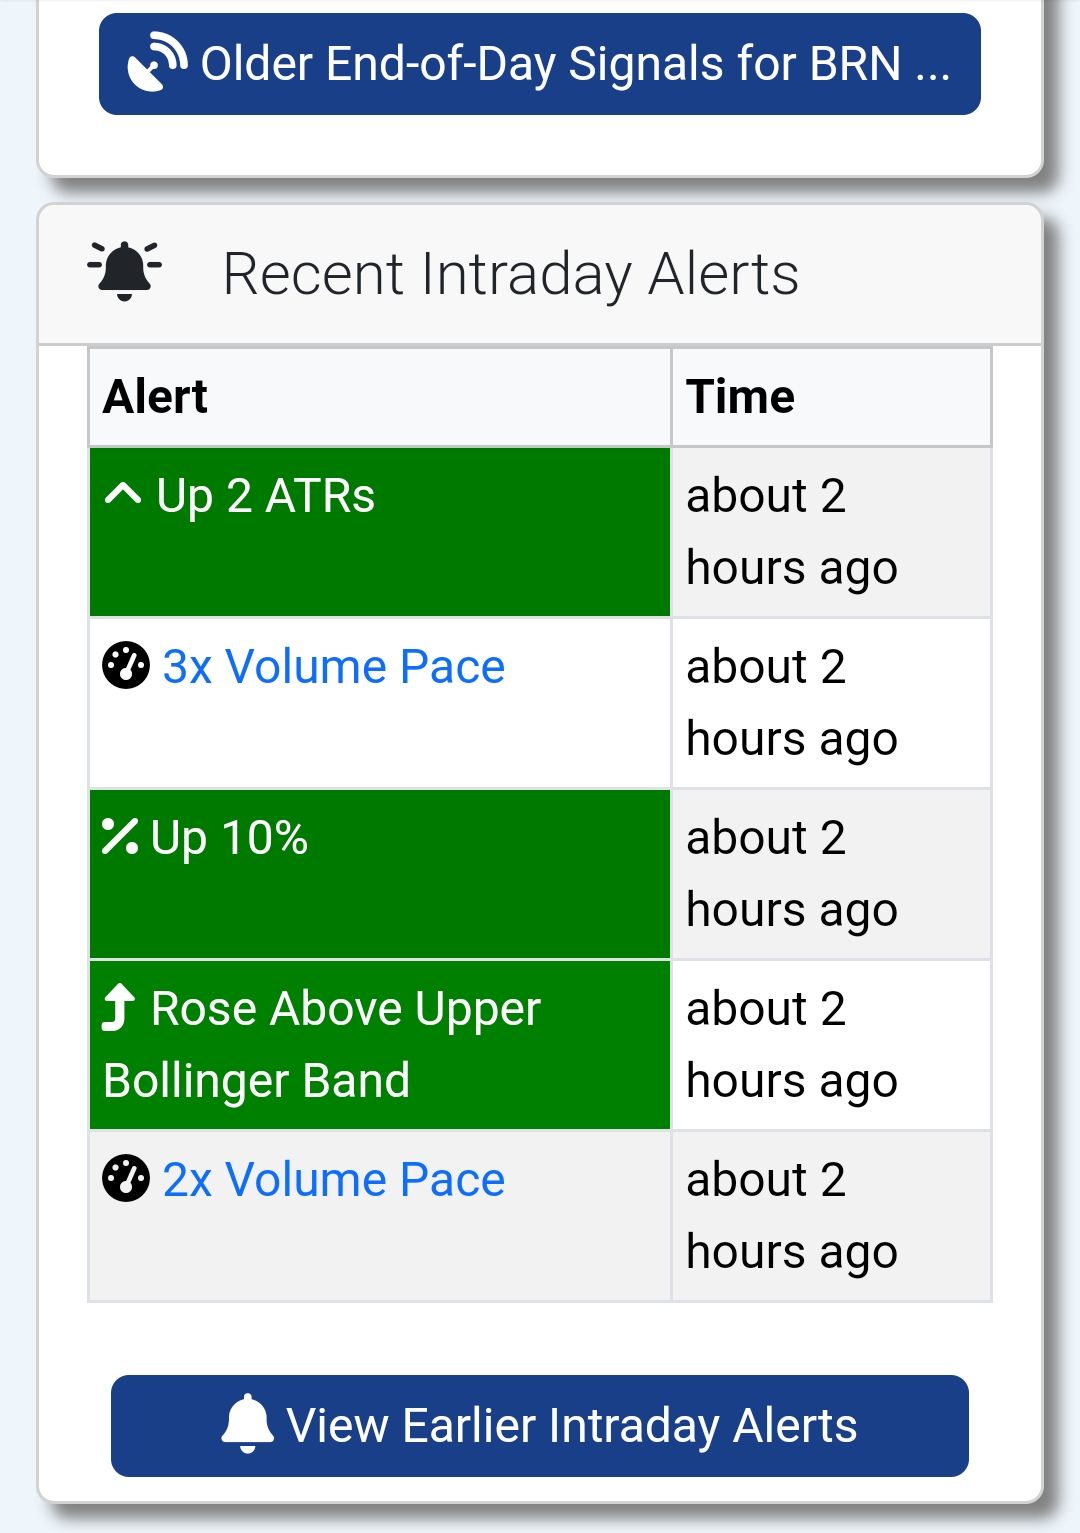The width and height of the screenshot is (1080, 1533).
Task: Click the upward arrow Bollinger Band icon
Action: pos(119,1007)
